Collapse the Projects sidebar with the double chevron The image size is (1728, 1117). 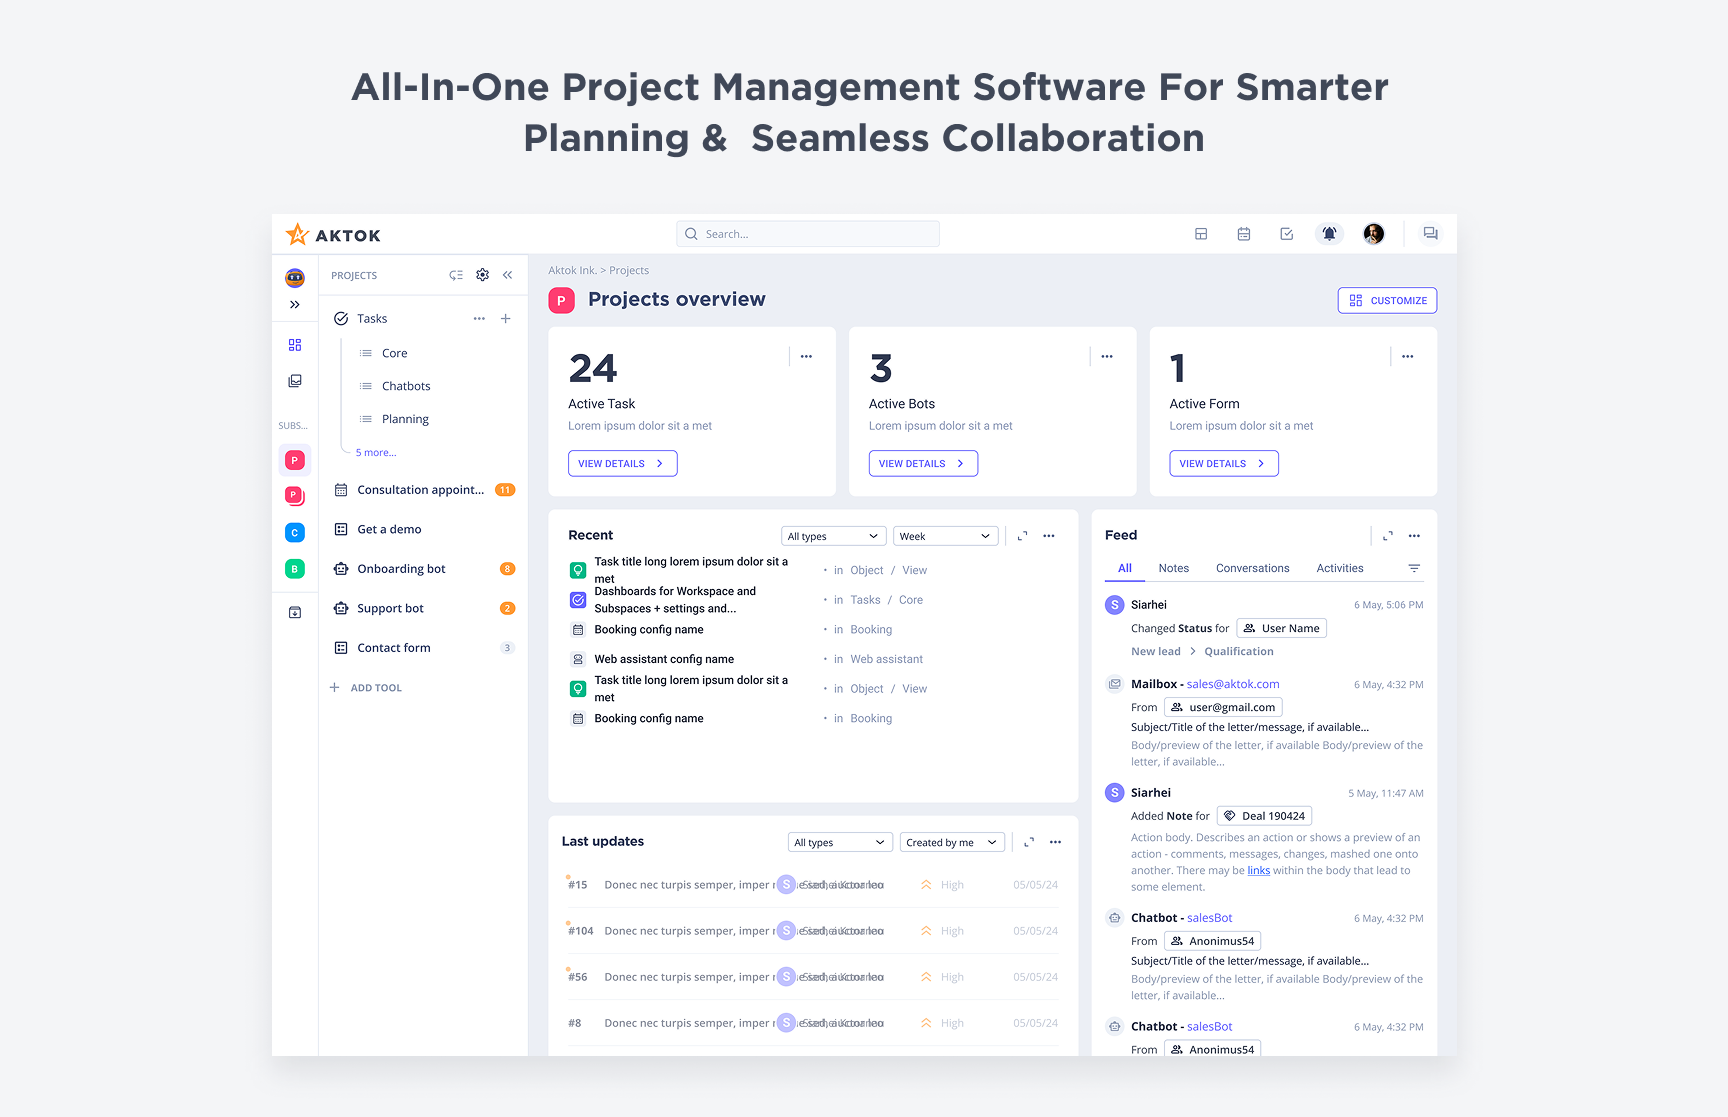tap(507, 274)
